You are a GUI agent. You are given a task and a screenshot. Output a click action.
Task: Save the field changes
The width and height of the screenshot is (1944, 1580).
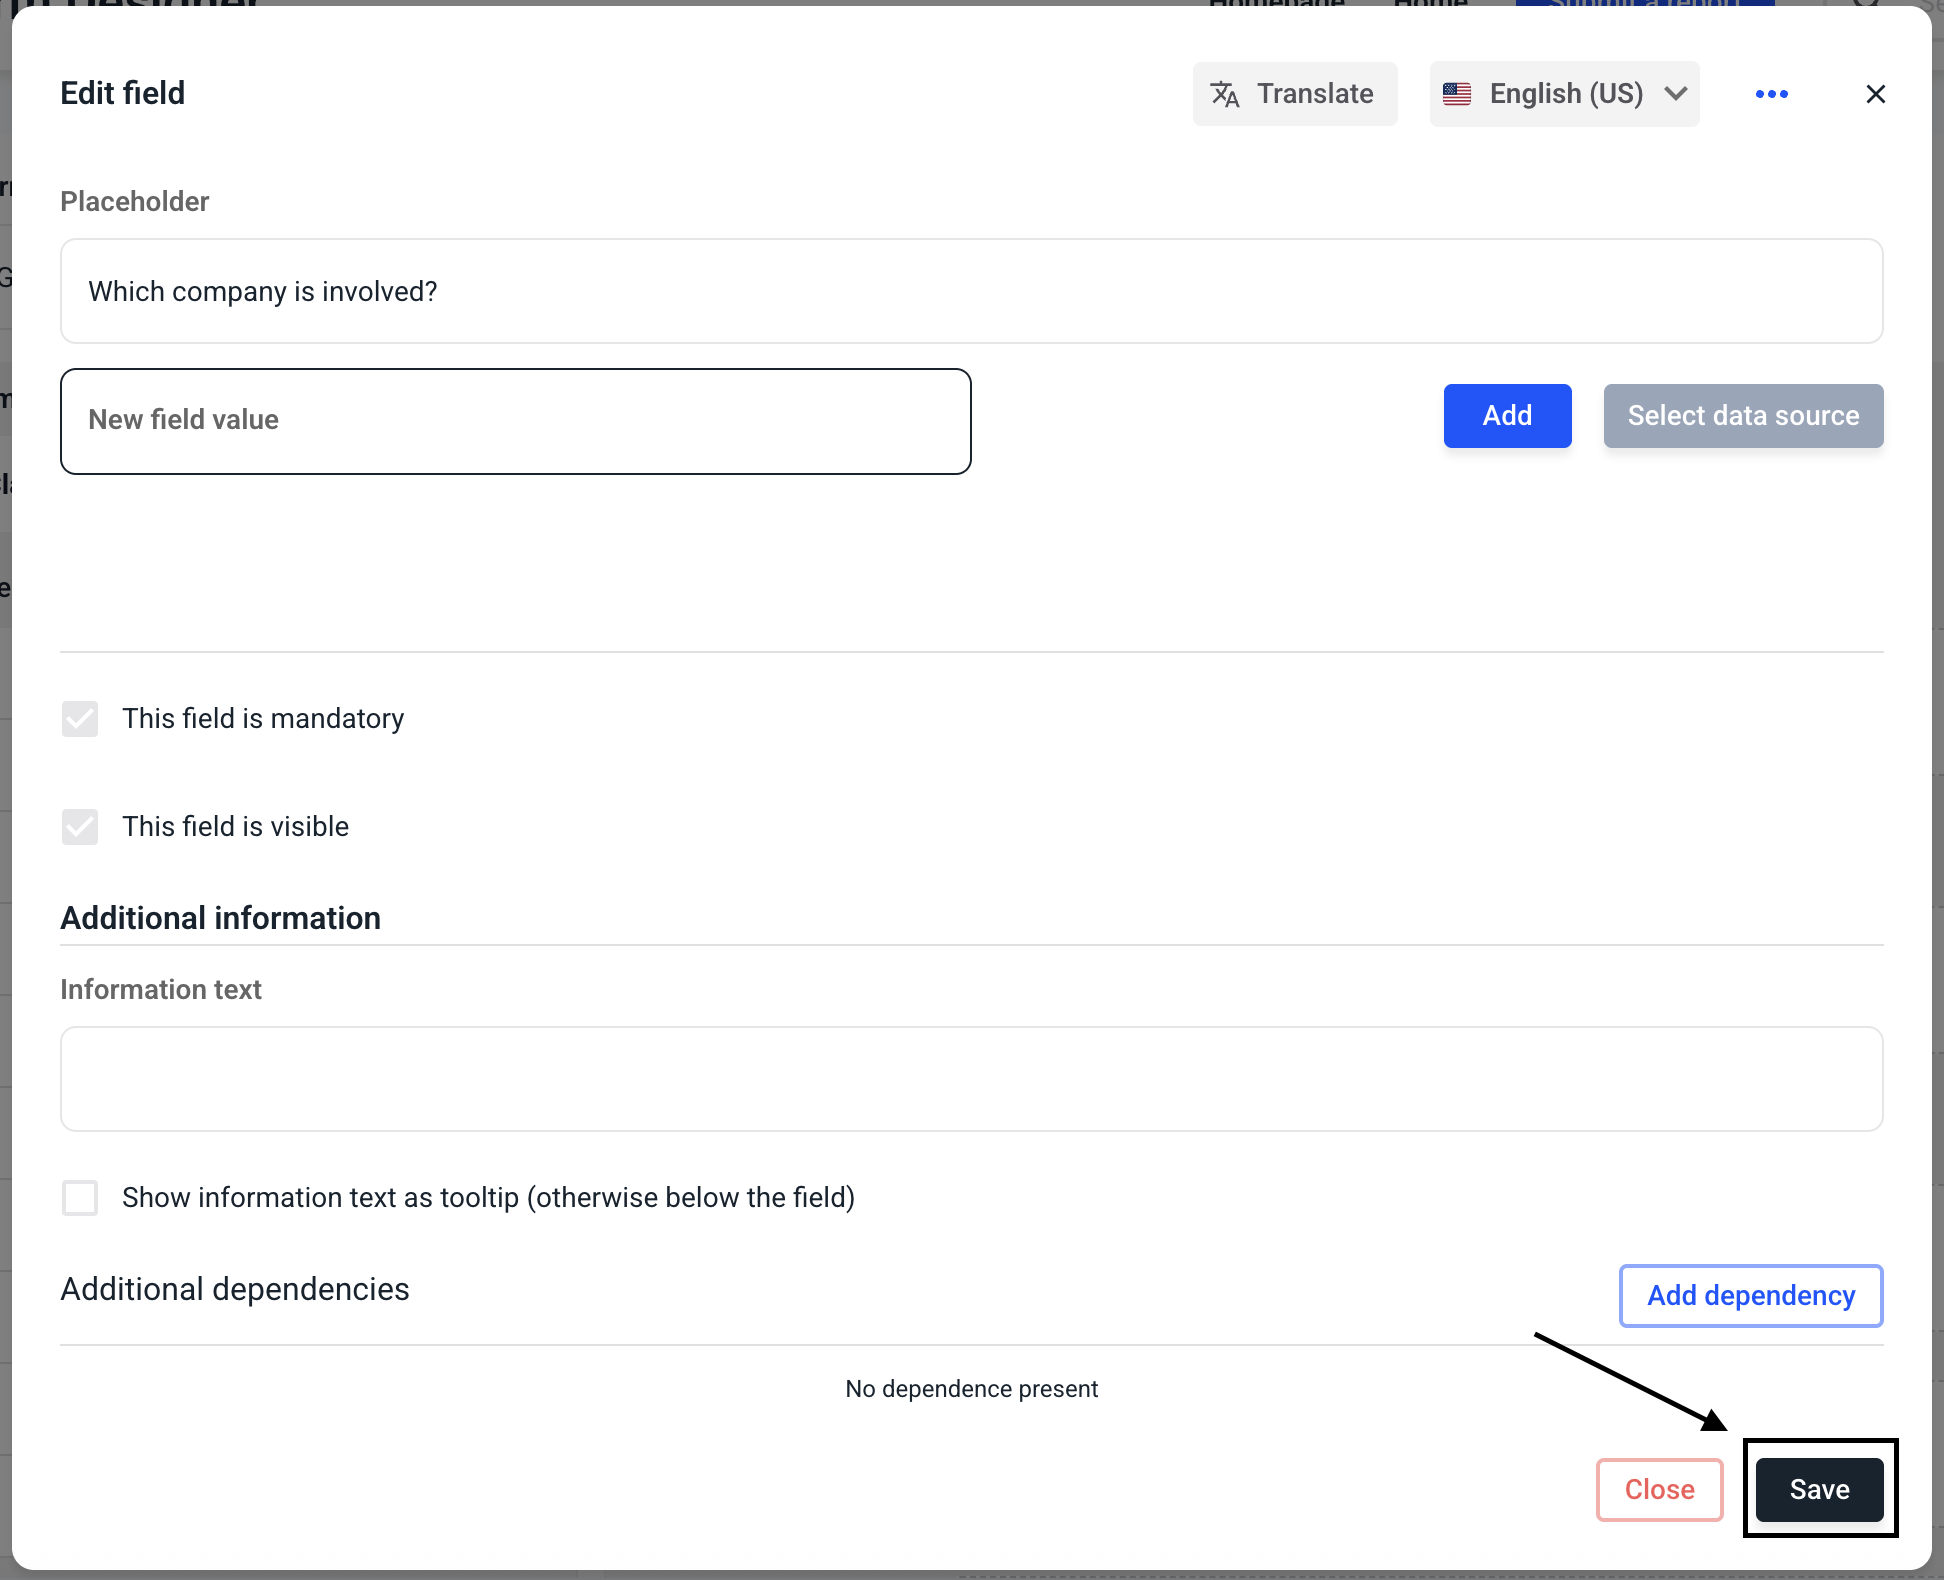(x=1819, y=1490)
